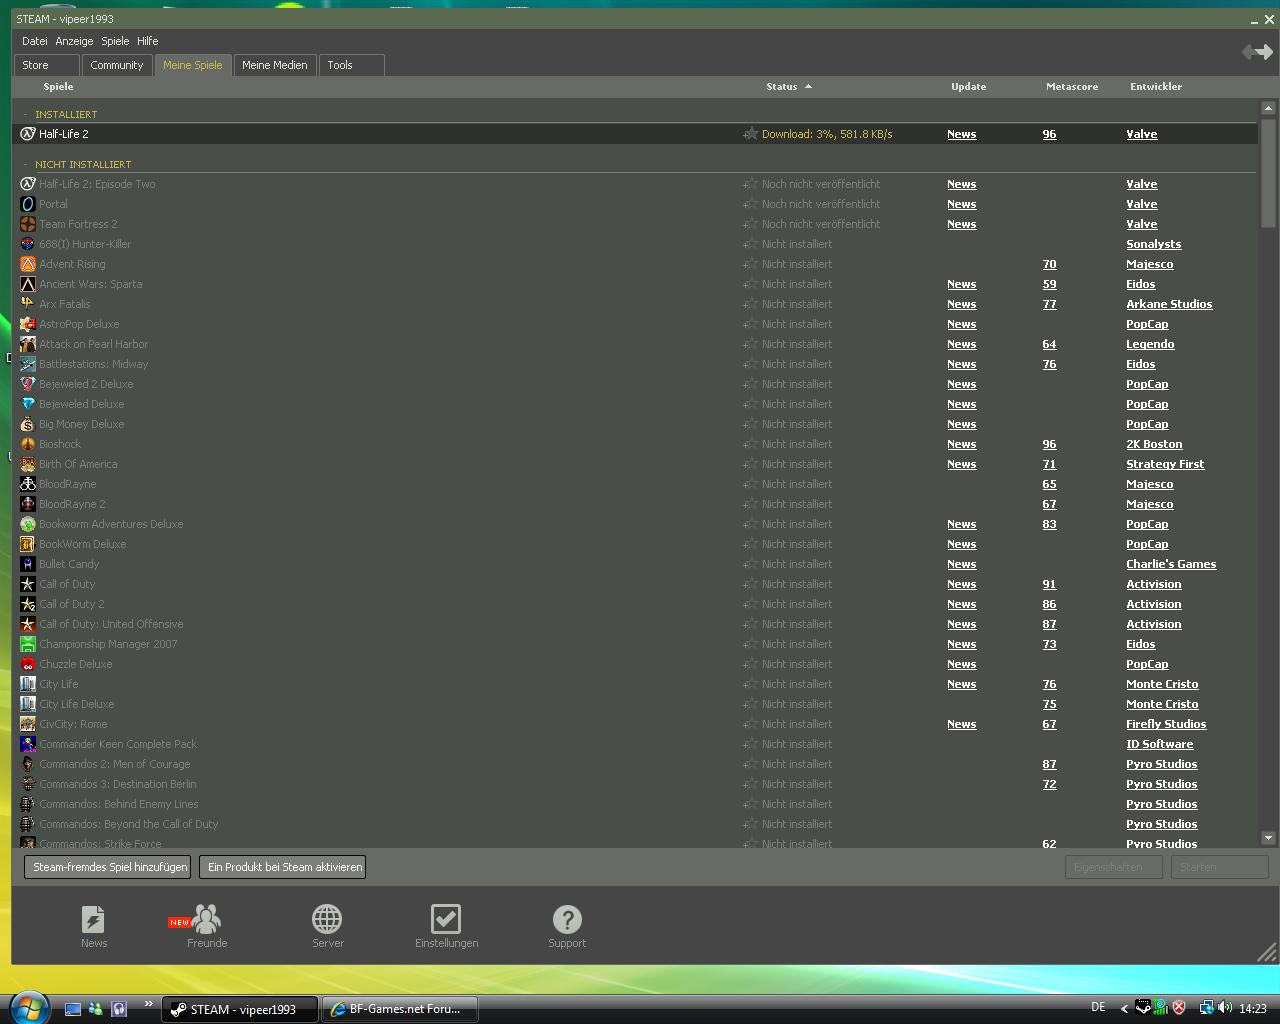
Task: Open BF-Games.net Forum taskbar button
Action: click(399, 1009)
